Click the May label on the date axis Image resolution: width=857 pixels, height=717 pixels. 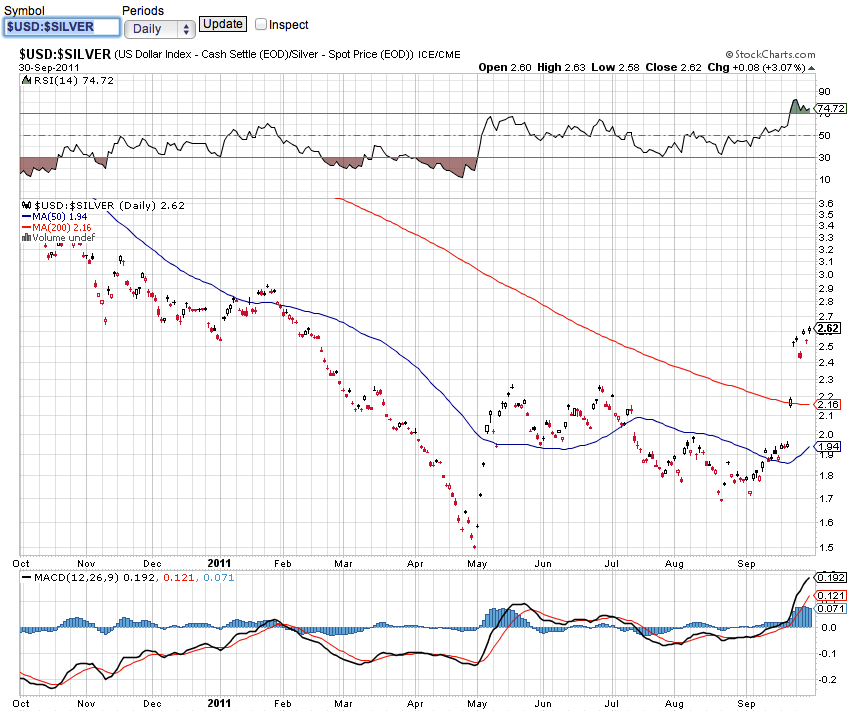click(483, 563)
